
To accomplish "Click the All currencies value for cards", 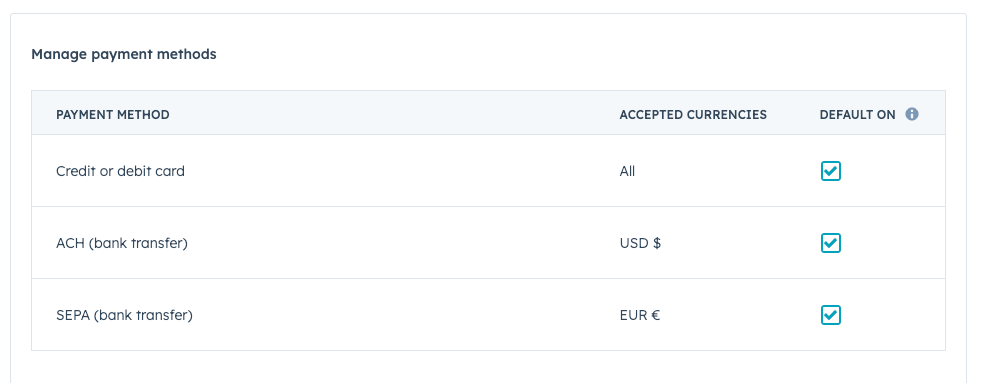I will (627, 171).
